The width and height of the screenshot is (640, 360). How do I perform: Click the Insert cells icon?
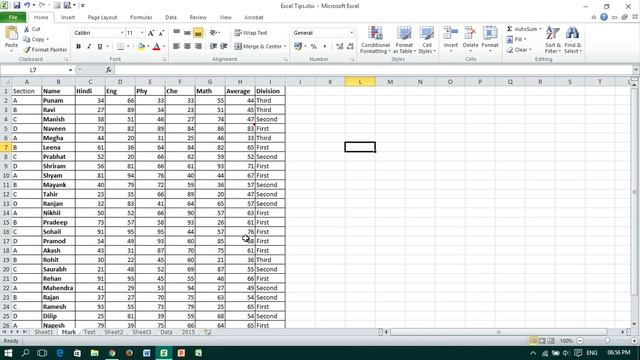click(x=451, y=33)
